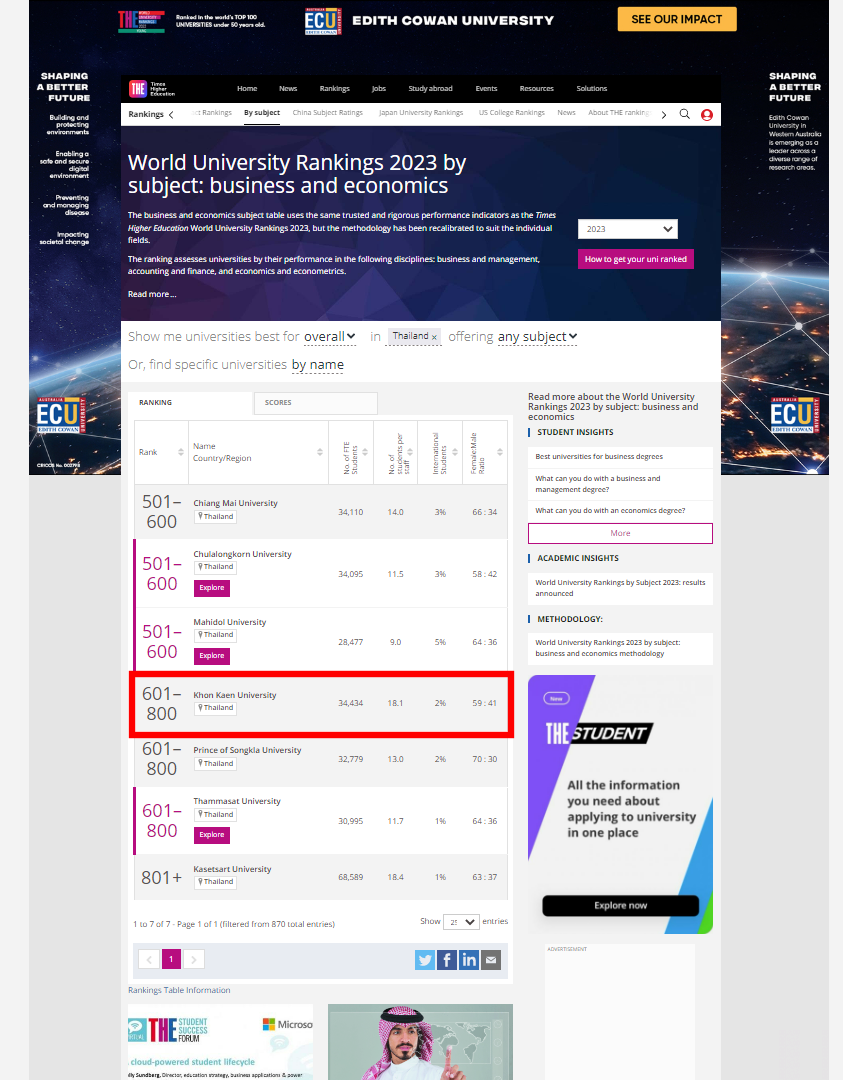Screen dimensions: 843x1080
Task: Open THE Student Success Forum thumbnail
Action: [220, 1041]
